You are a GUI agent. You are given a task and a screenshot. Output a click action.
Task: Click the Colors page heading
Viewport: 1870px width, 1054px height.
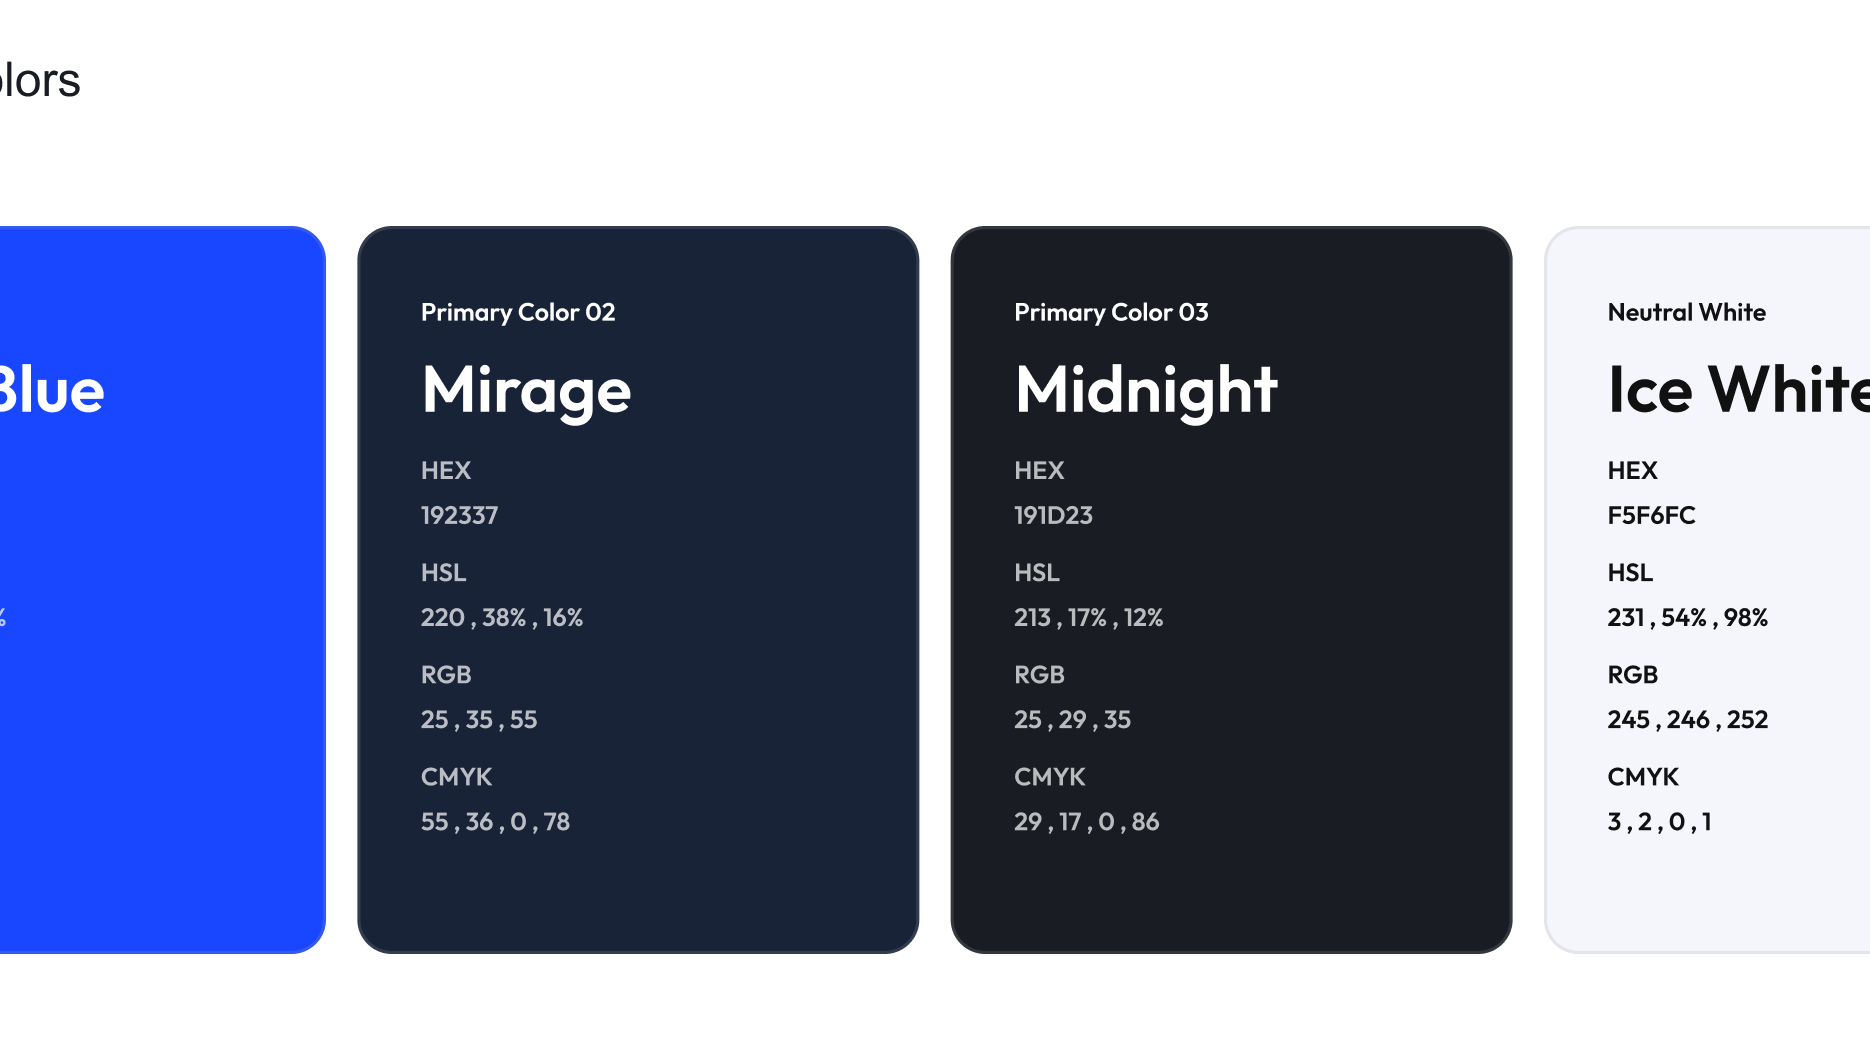coord(40,80)
